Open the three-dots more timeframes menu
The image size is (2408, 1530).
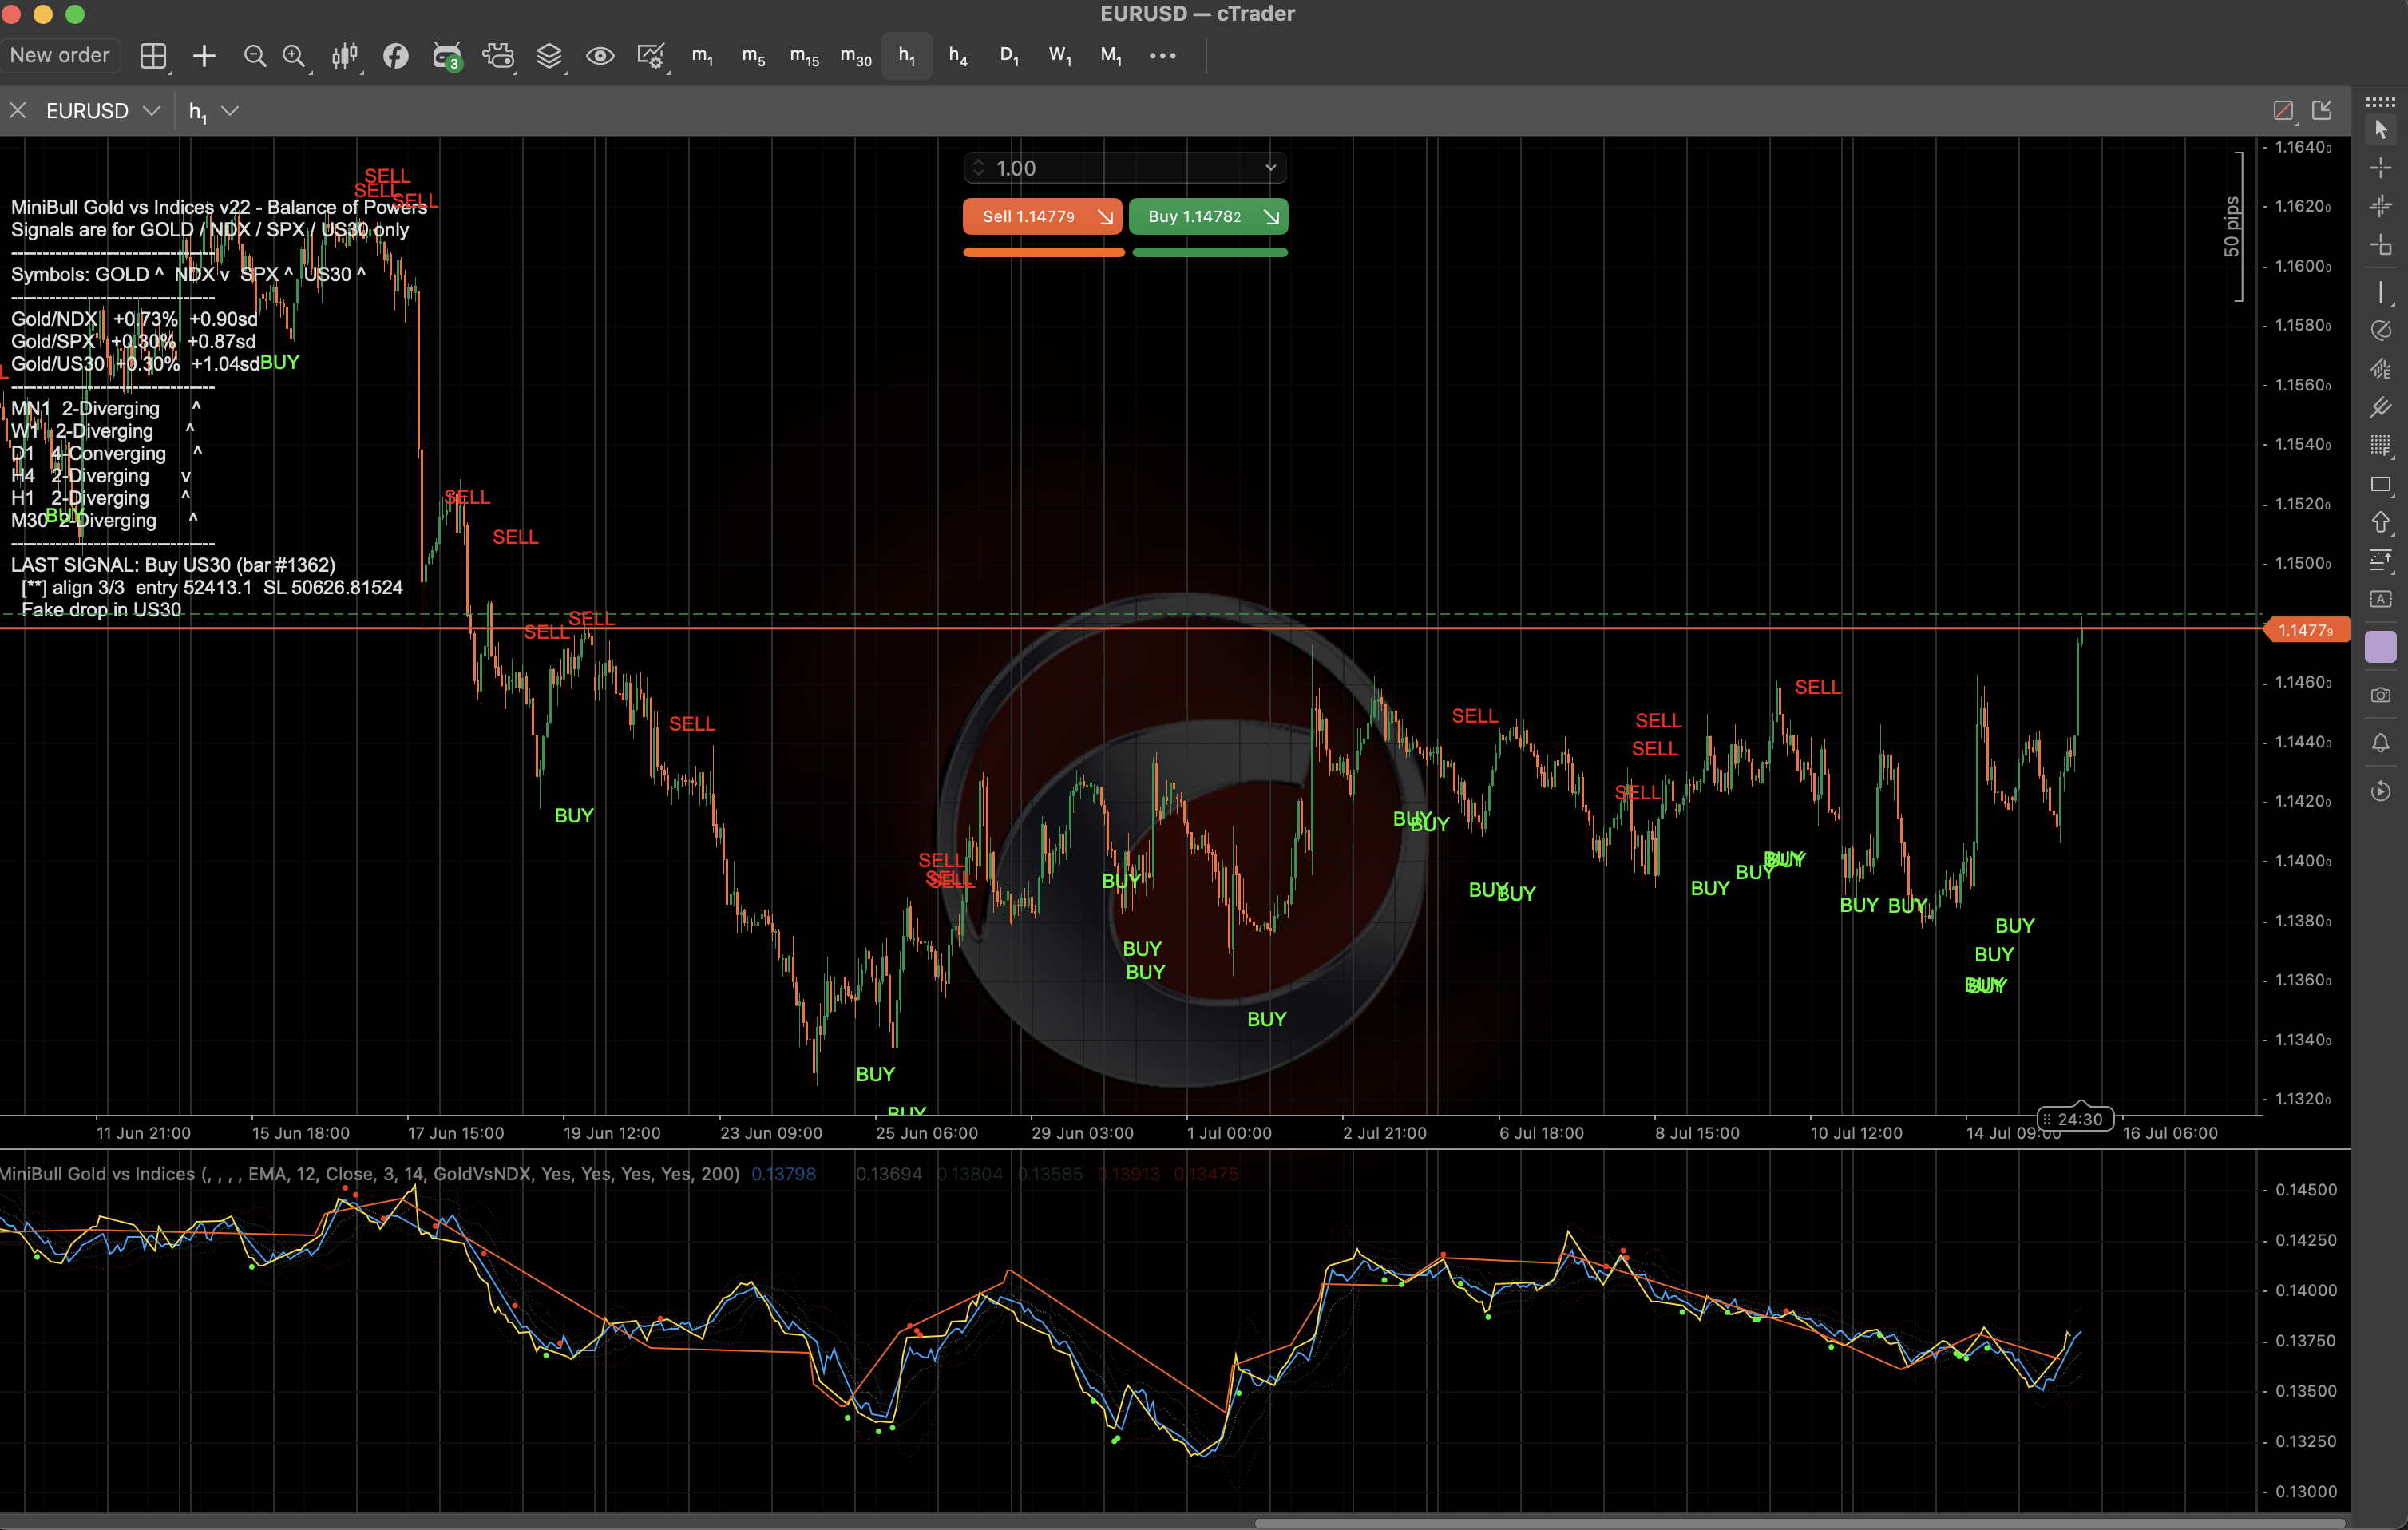coord(1162,56)
